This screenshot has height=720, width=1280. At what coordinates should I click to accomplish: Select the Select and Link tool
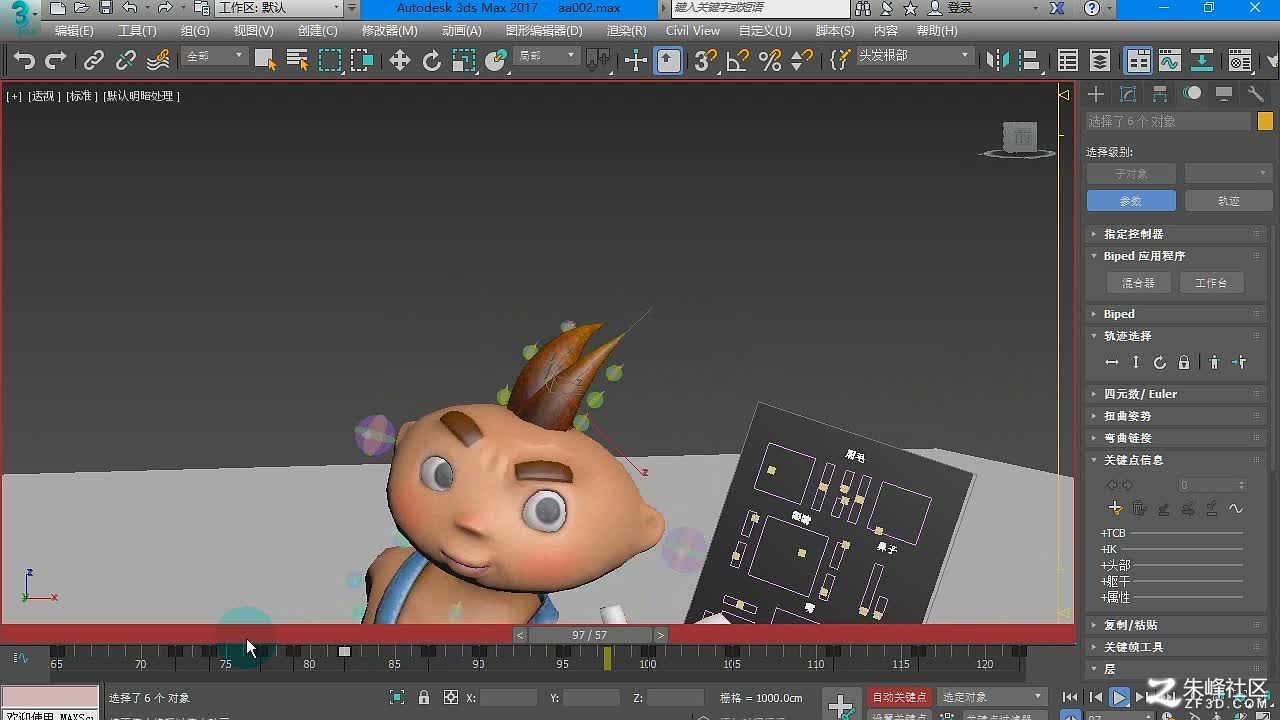[93, 61]
